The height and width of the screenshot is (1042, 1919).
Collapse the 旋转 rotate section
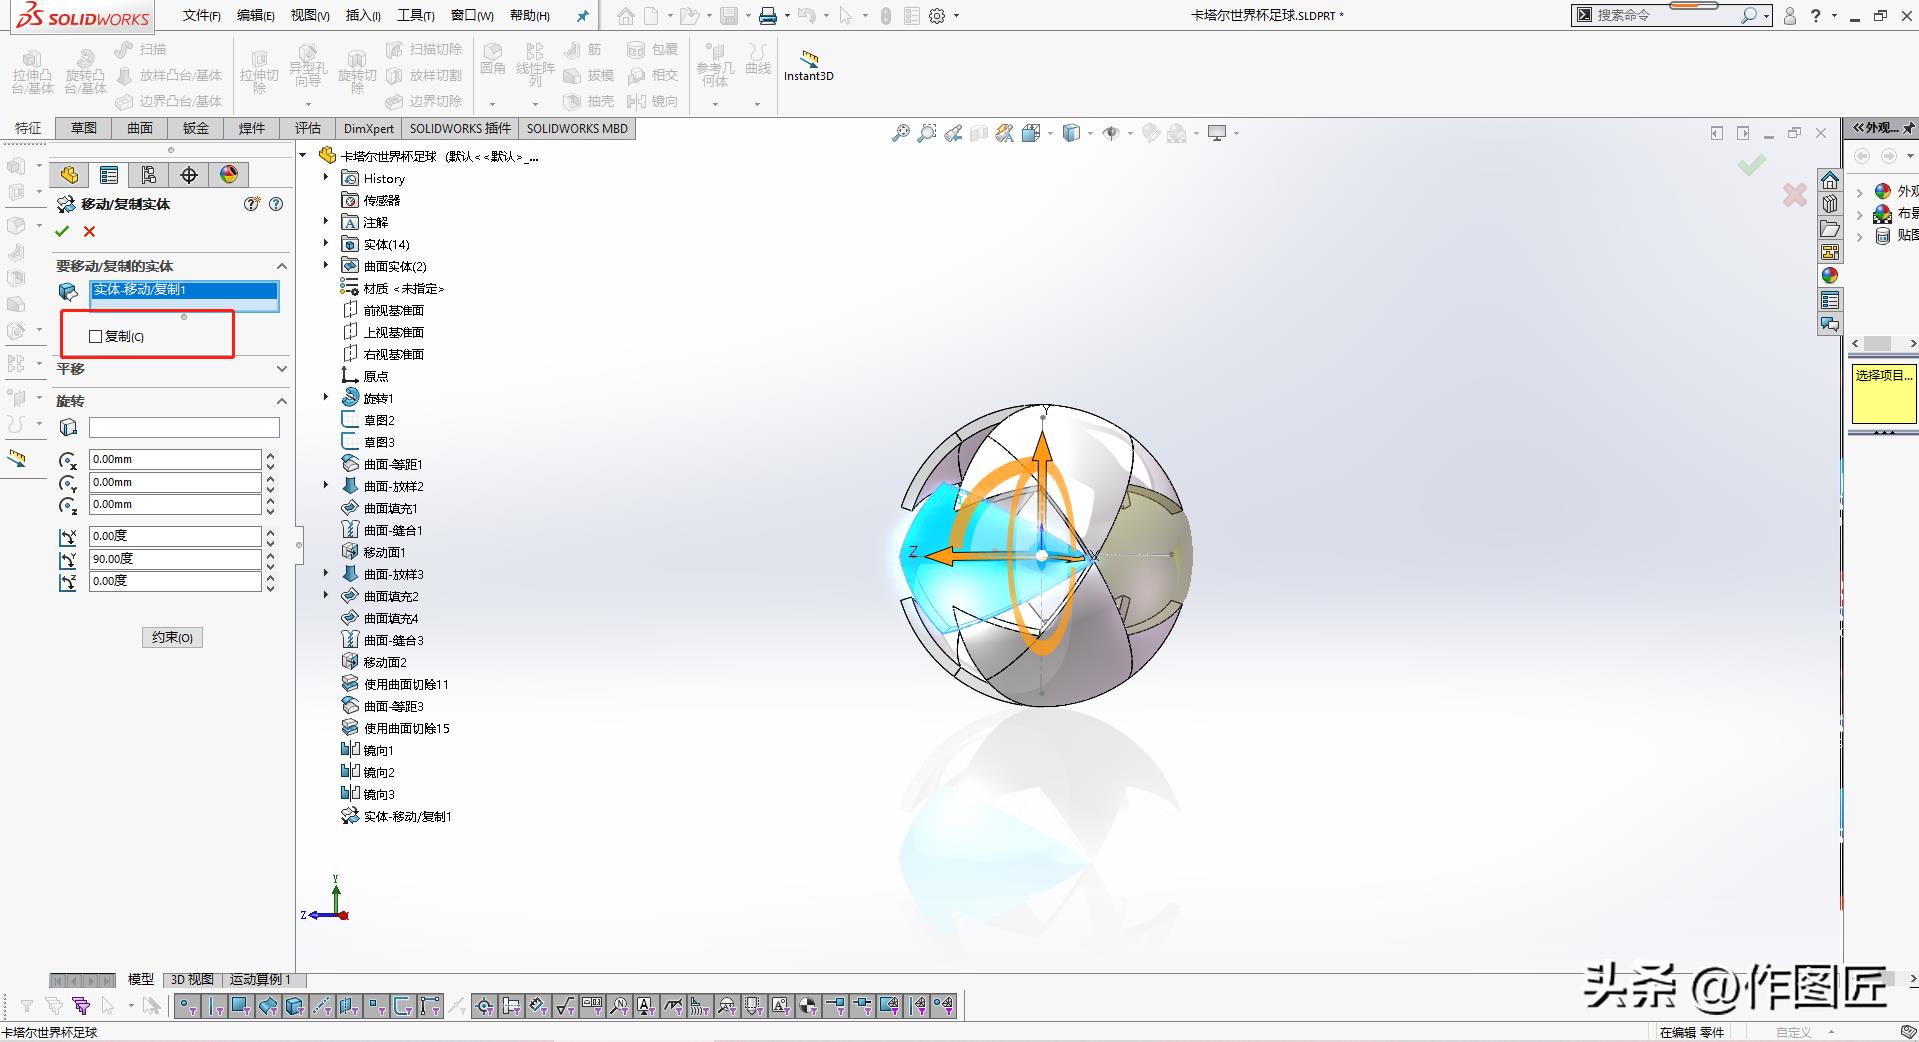coord(281,401)
